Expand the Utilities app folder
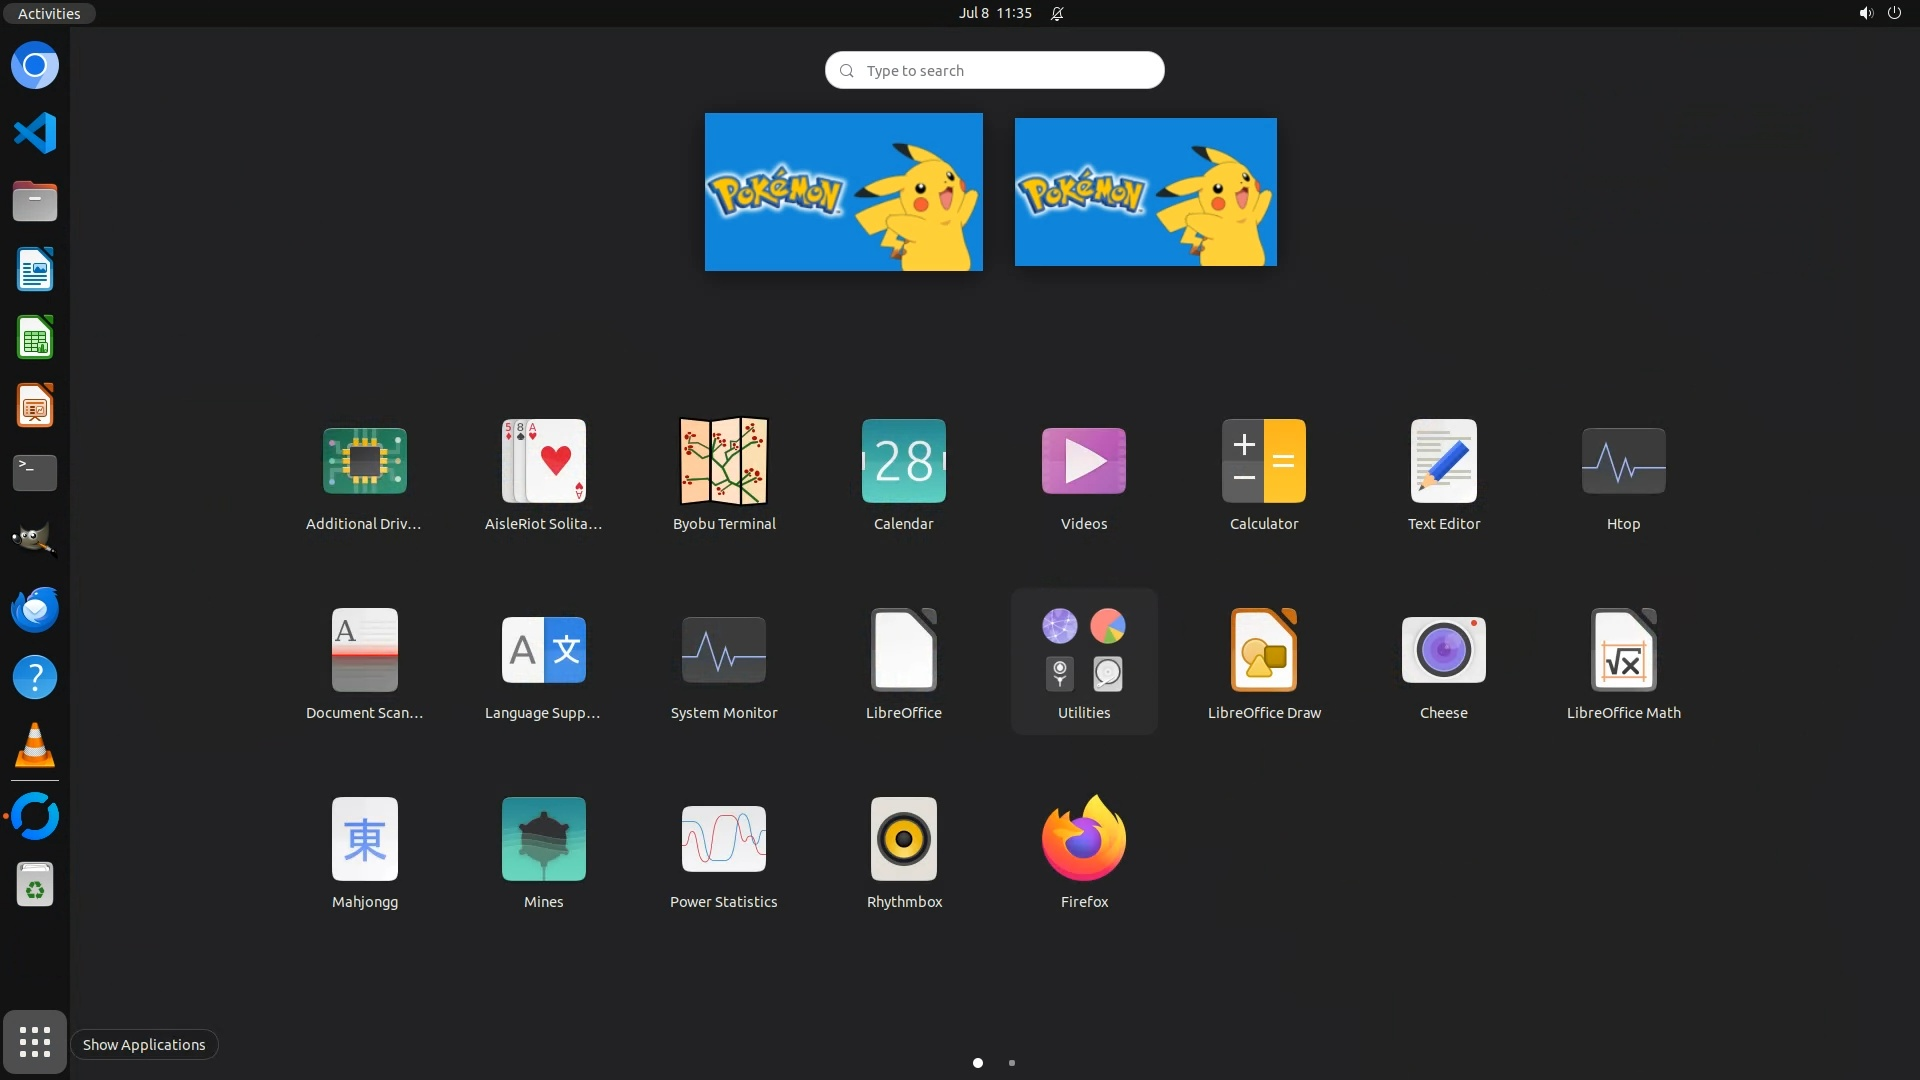This screenshot has height=1080, width=1920. coord(1083,650)
